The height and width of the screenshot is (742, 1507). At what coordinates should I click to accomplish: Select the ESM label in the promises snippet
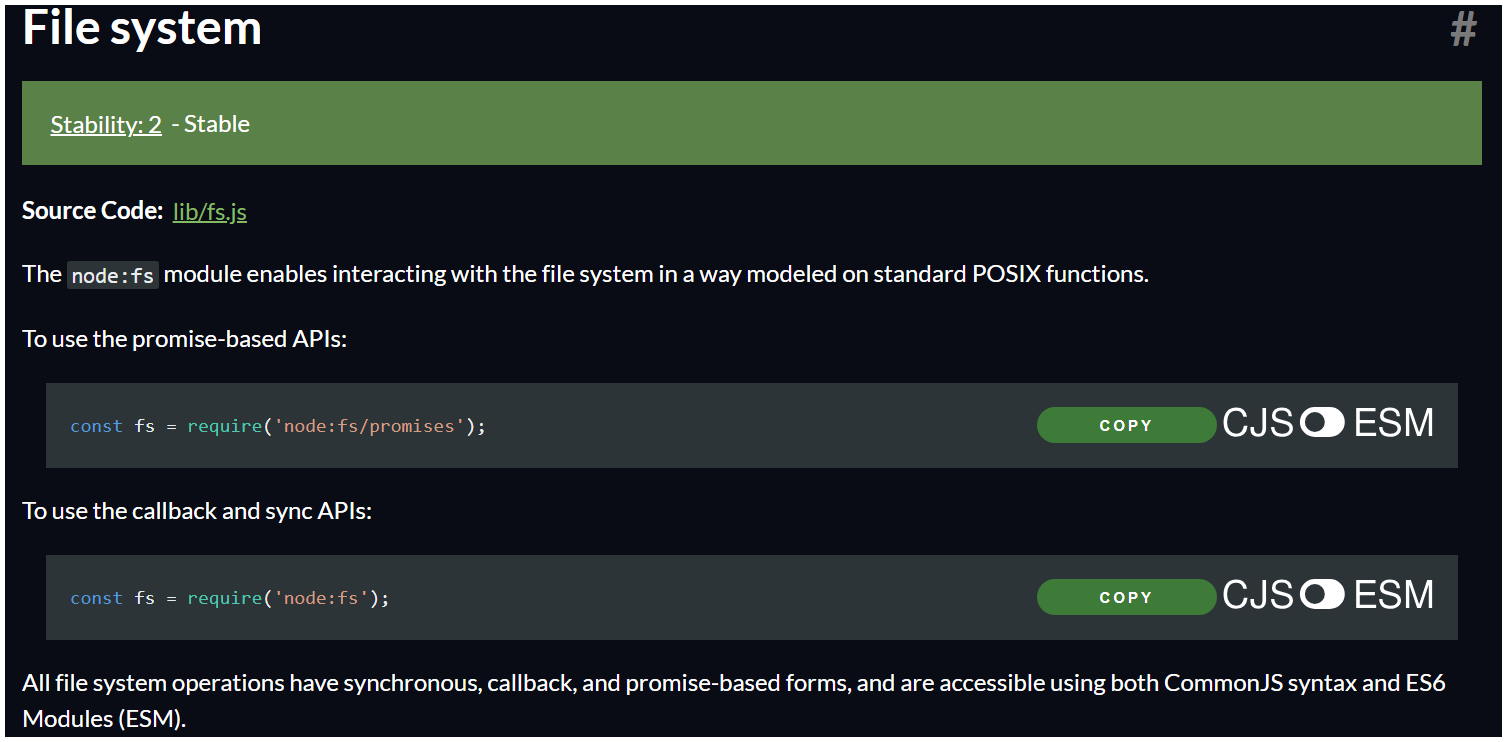(1394, 423)
